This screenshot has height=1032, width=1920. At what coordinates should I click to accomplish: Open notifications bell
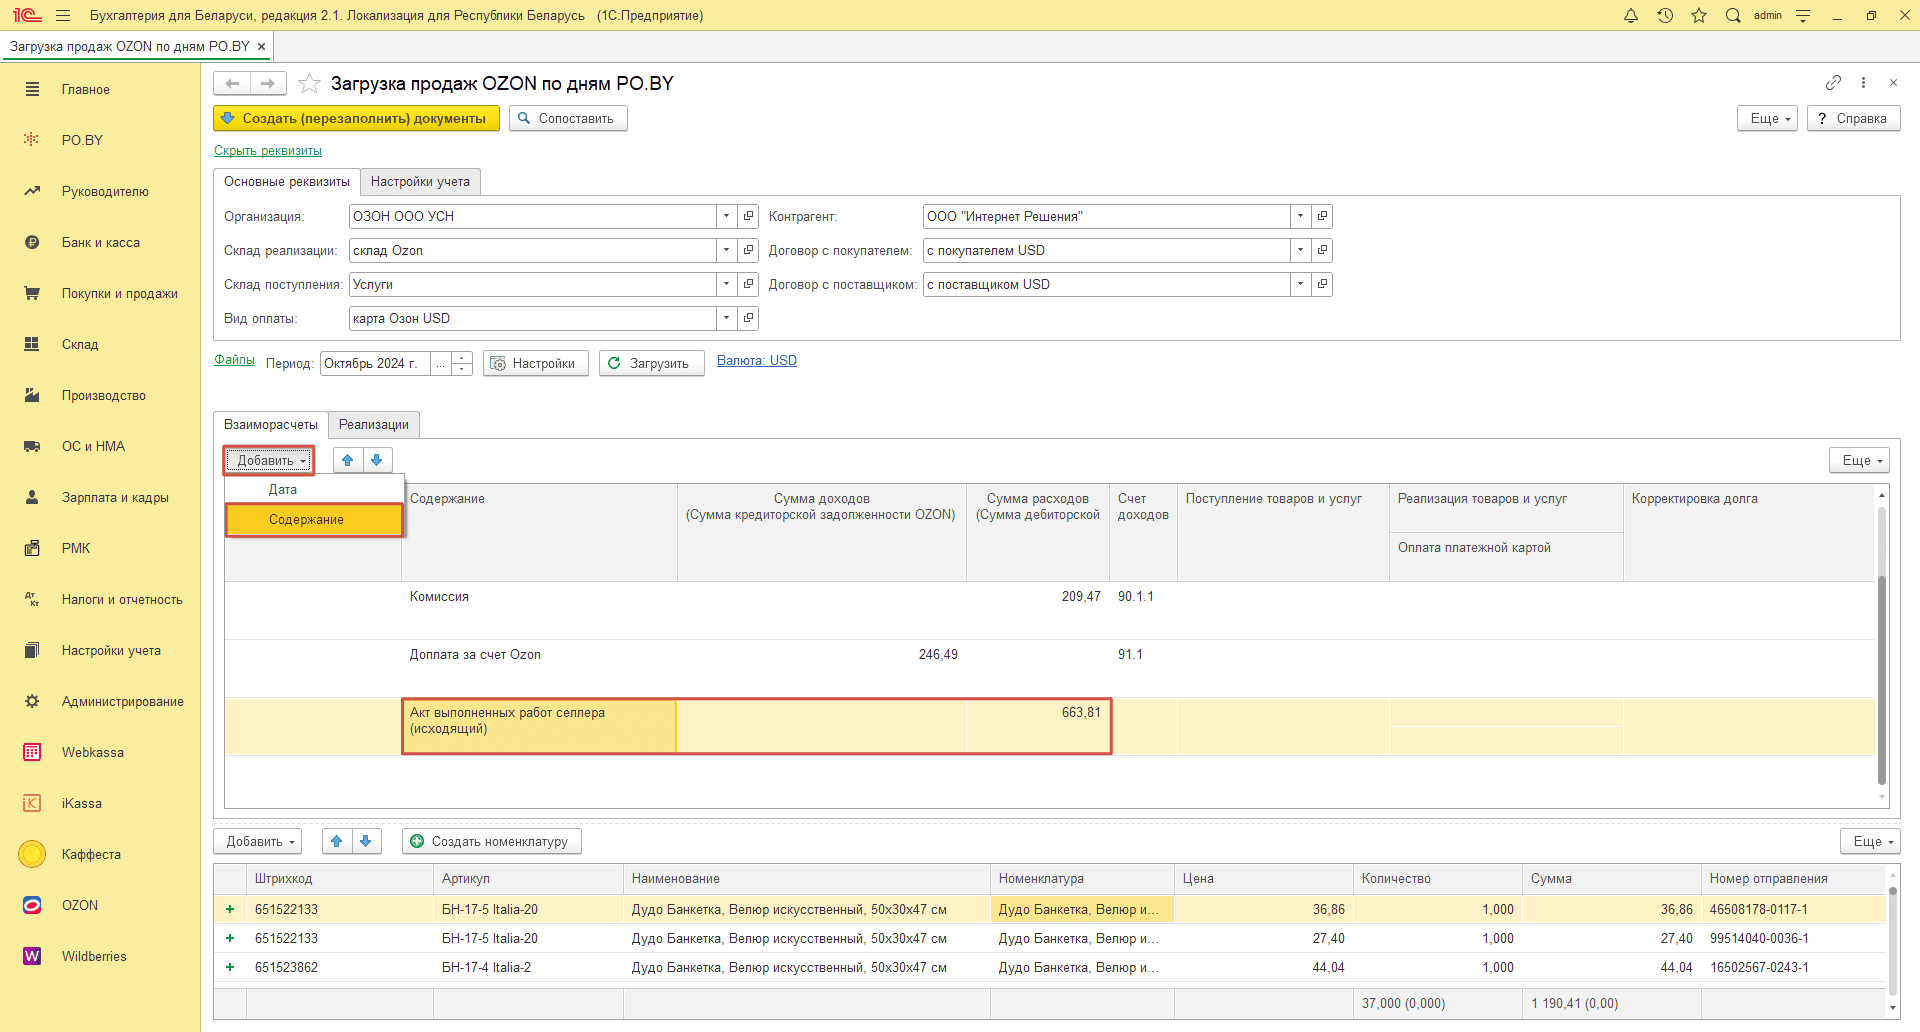[x=1631, y=15]
